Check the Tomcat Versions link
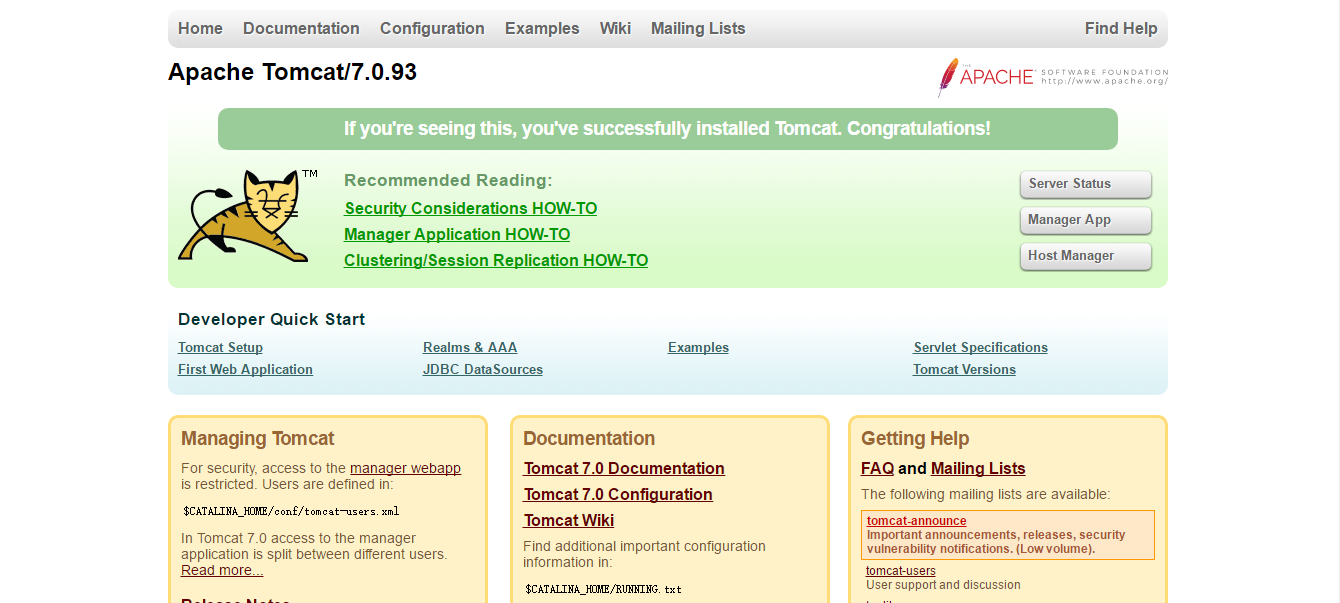 964,370
